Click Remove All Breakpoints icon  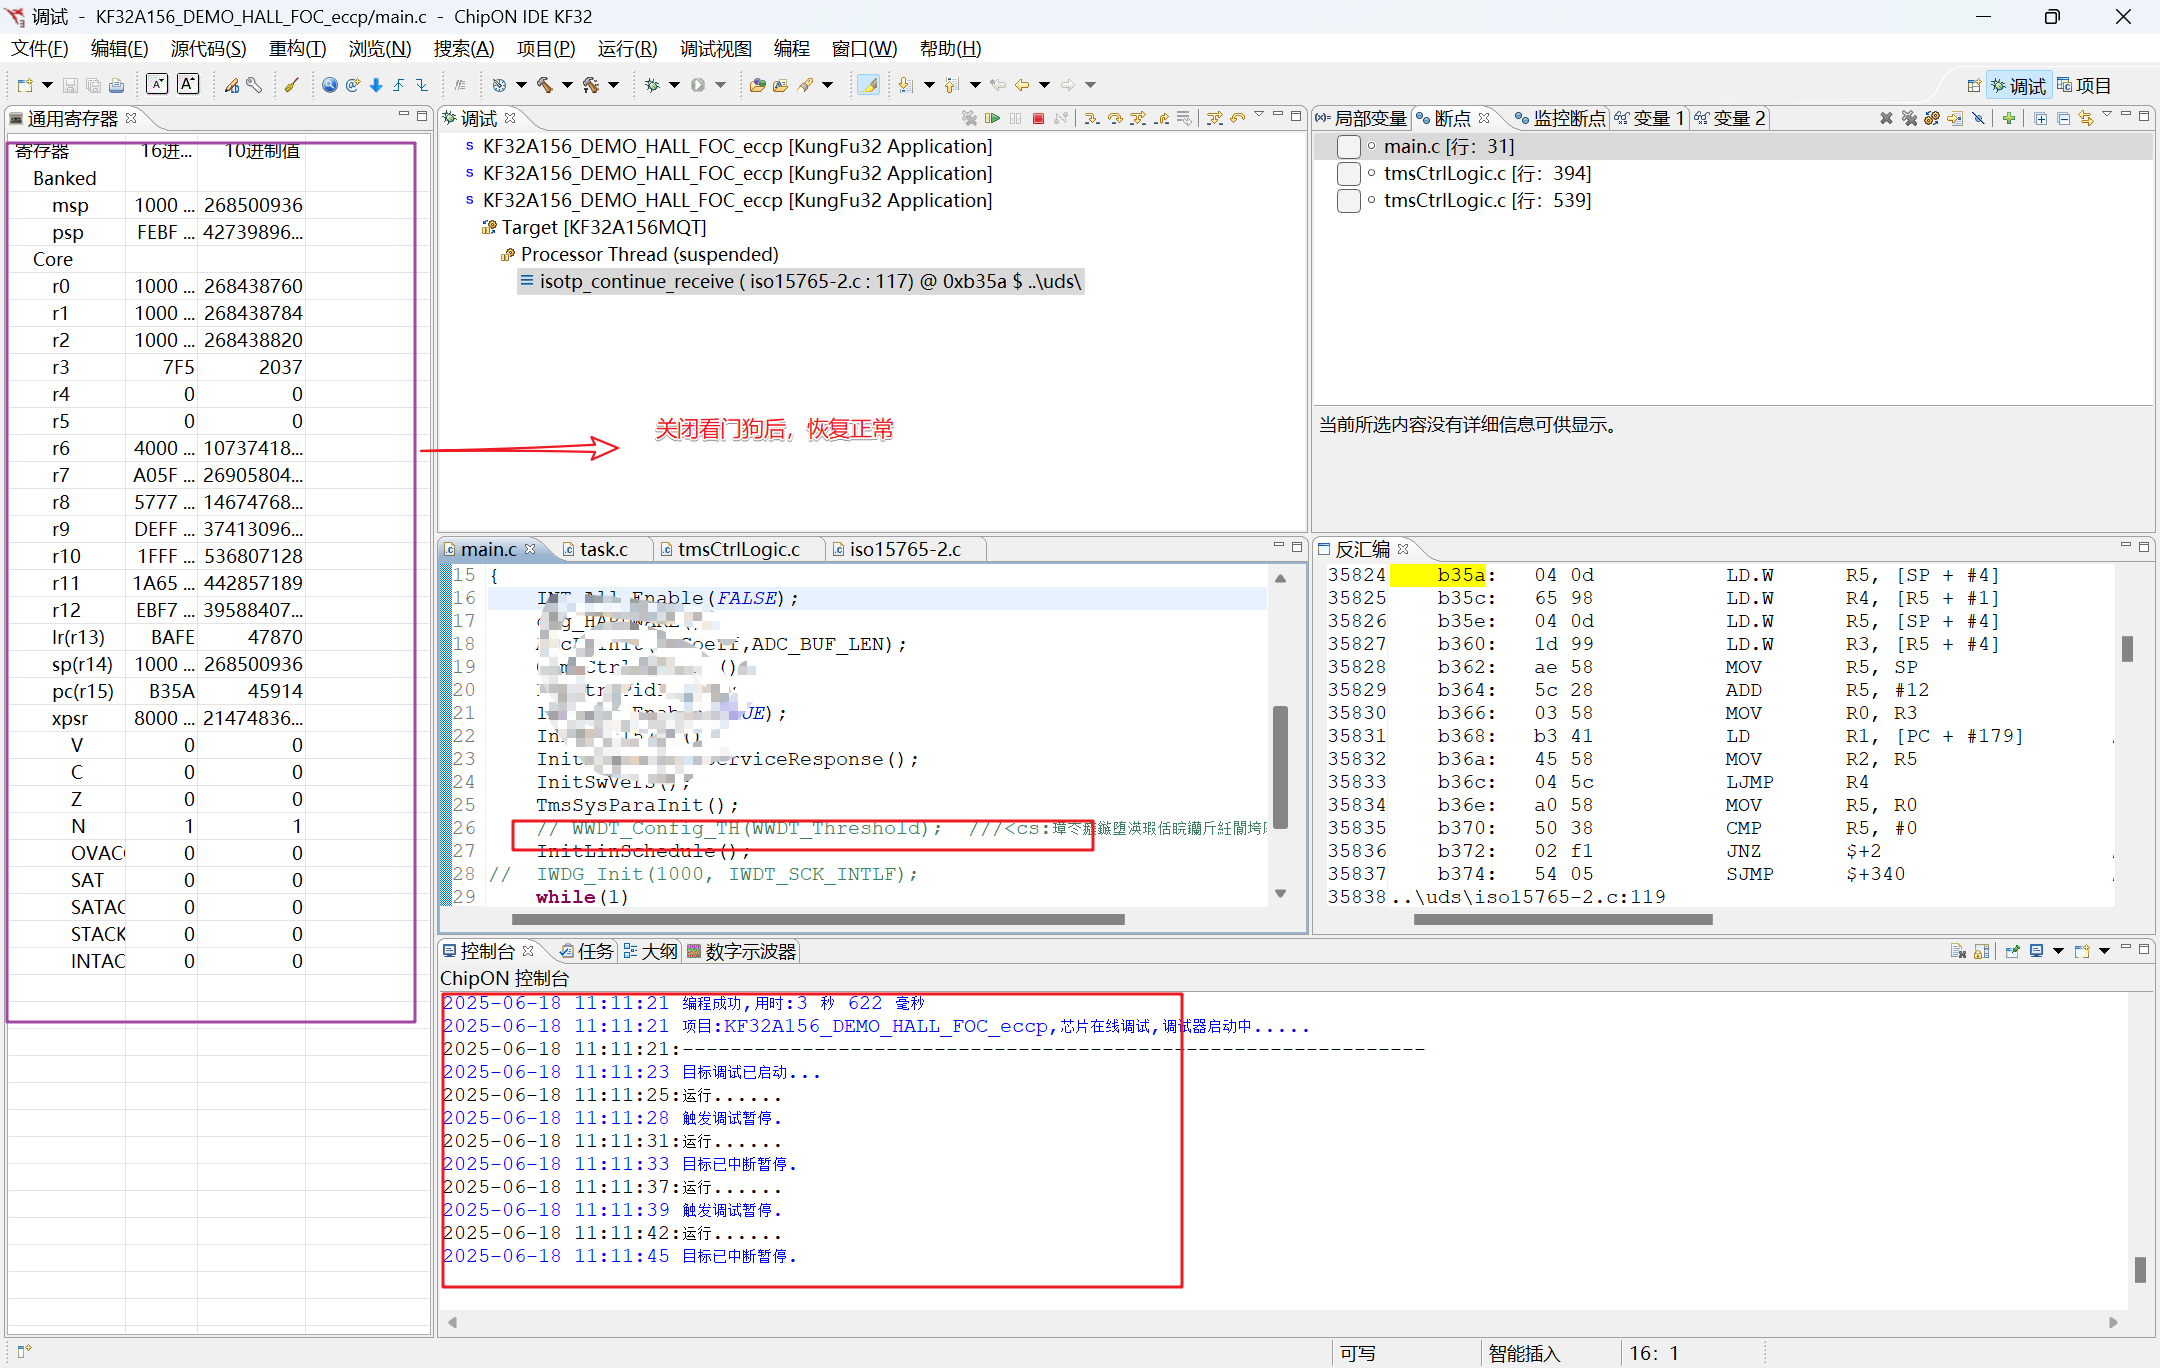coord(1909,118)
